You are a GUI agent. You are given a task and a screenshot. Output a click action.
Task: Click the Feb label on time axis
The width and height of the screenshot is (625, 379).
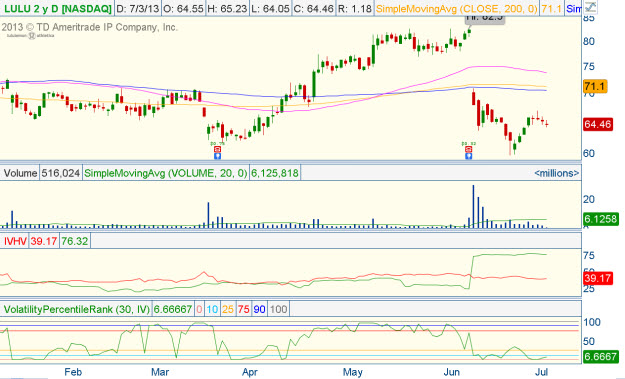pyautogui.click(x=73, y=372)
